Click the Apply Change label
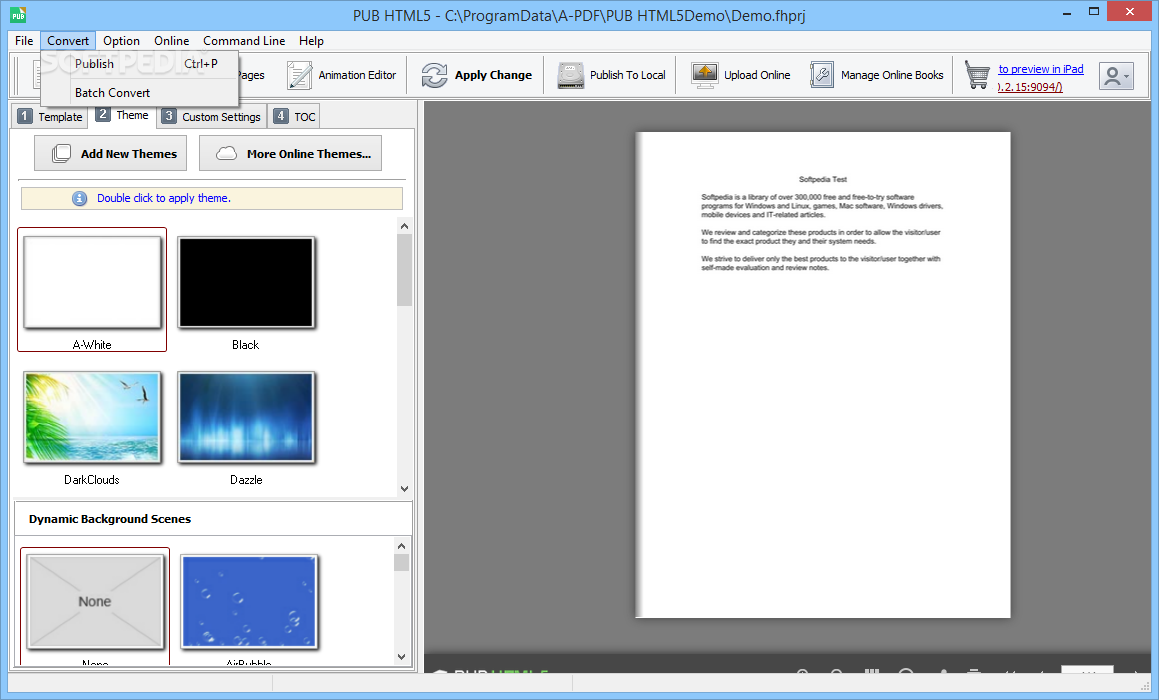This screenshot has width=1159, height=700. tap(493, 75)
